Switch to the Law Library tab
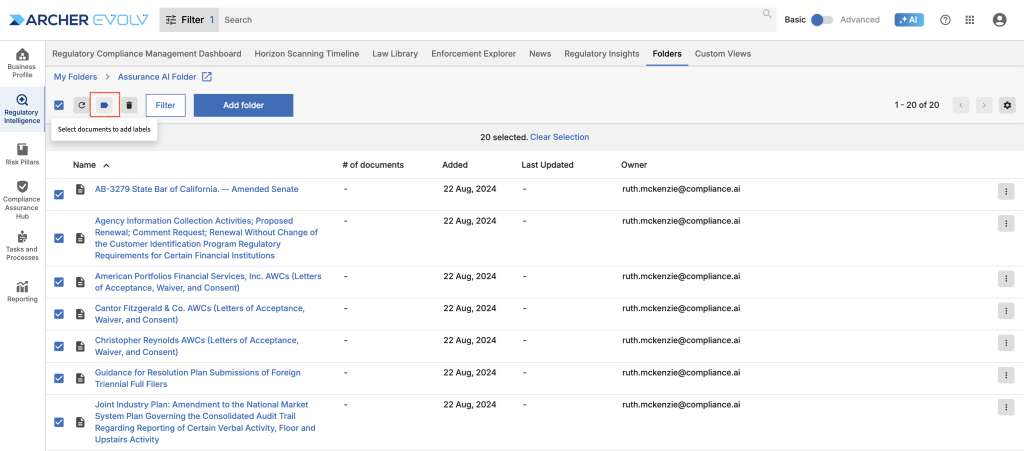The height and width of the screenshot is (451, 1024). (395, 54)
